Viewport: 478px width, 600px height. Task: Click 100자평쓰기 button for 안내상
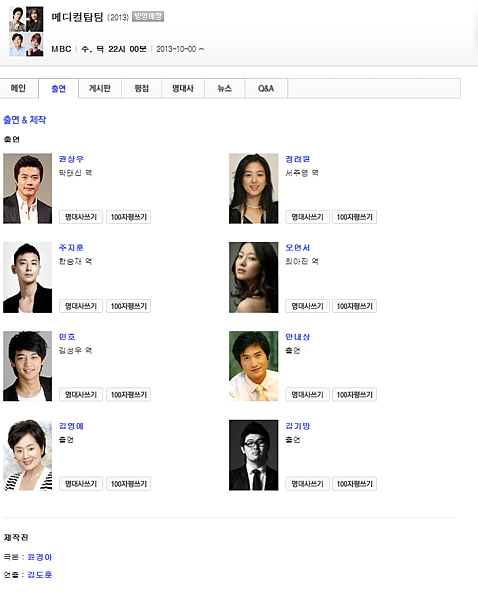tap(354, 395)
